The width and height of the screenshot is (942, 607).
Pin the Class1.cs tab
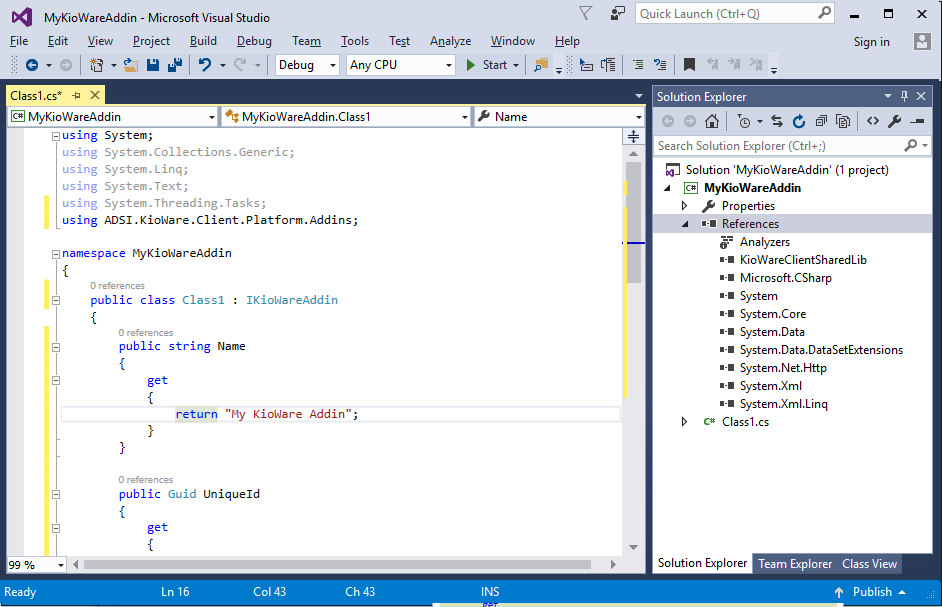(76, 96)
